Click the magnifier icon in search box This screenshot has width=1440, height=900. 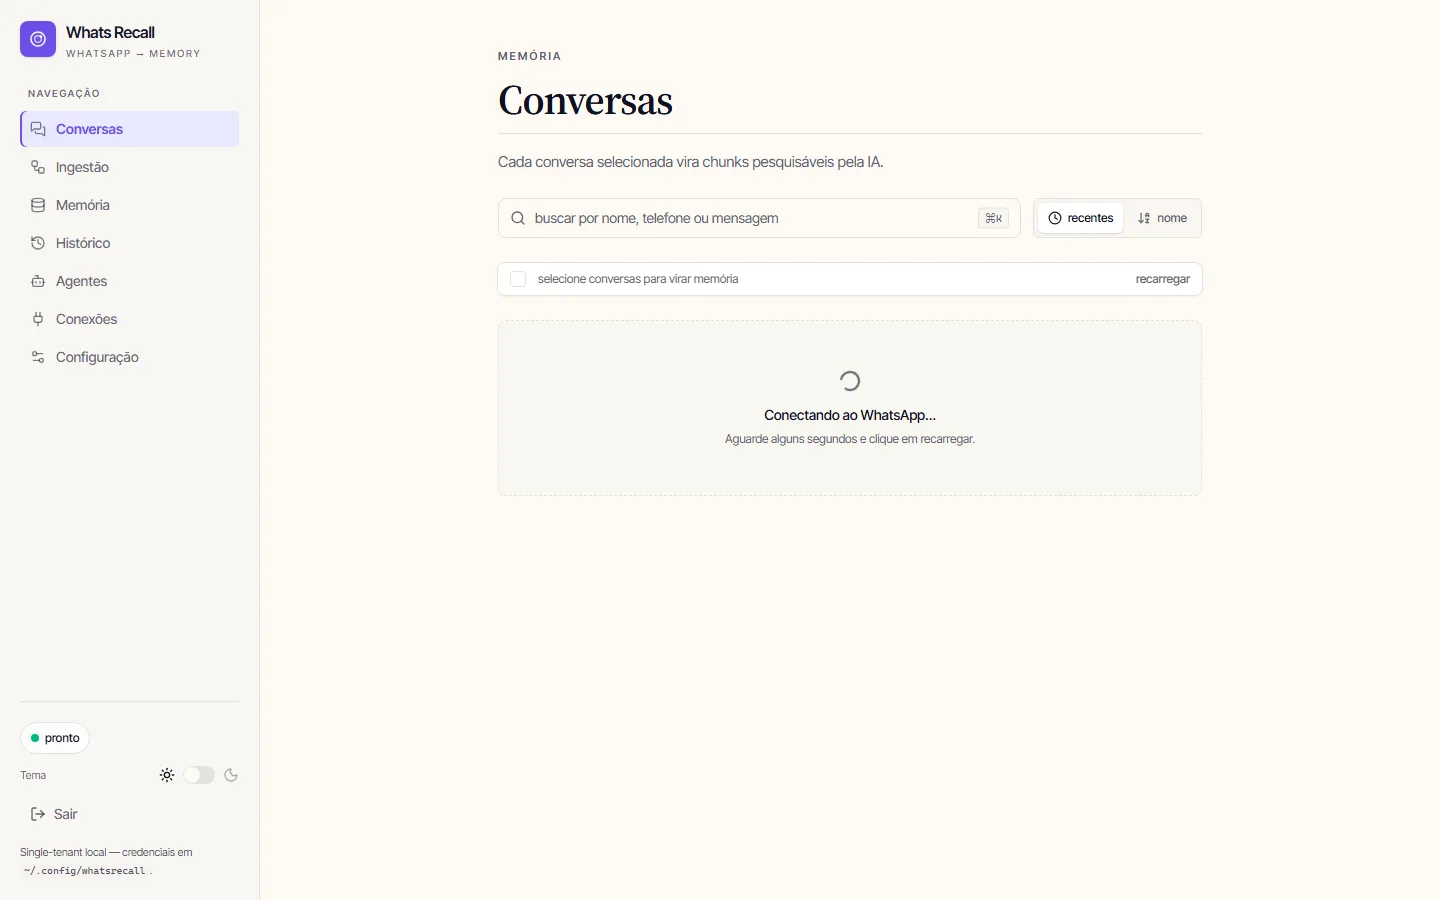click(518, 218)
